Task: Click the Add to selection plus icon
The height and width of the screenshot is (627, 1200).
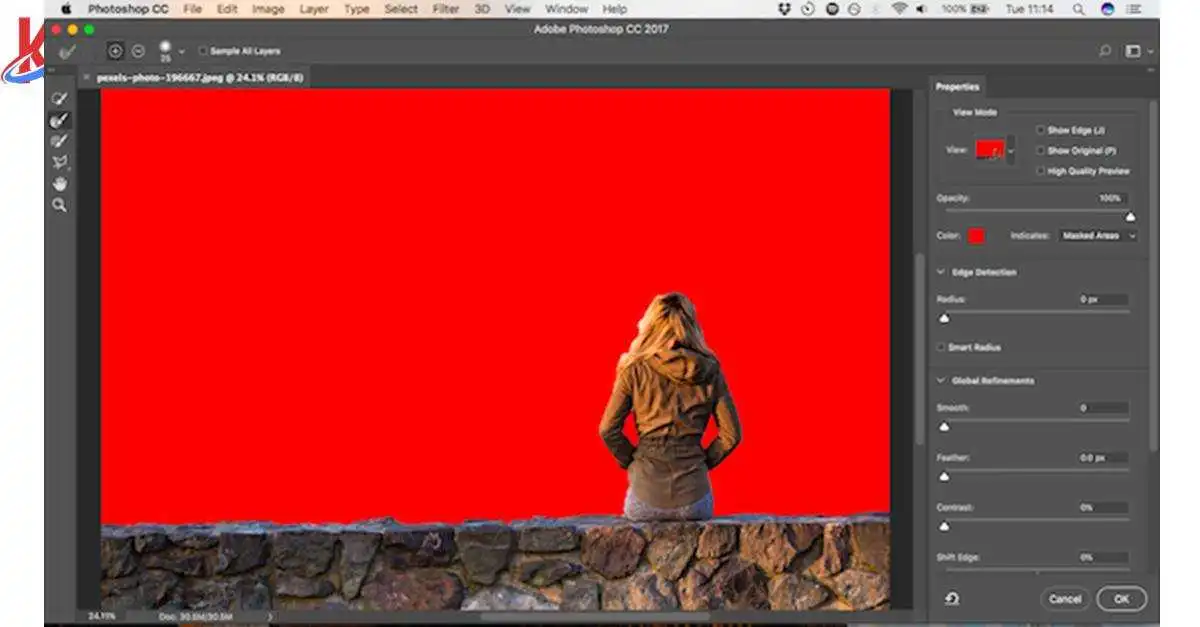Action: 116,51
